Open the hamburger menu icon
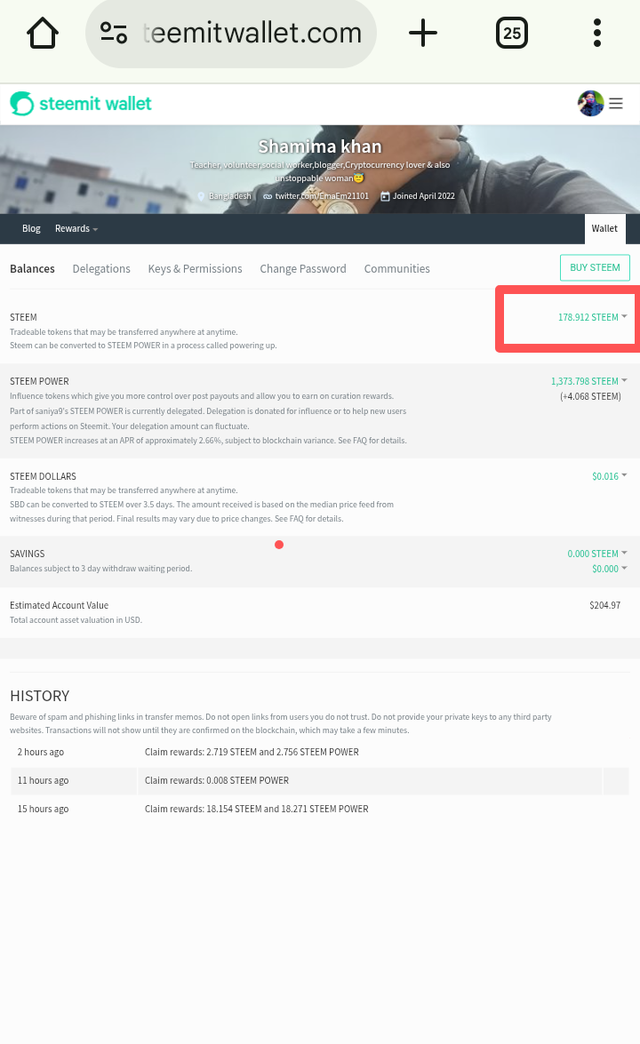The height and width of the screenshot is (1044, 640). [616, 103]
